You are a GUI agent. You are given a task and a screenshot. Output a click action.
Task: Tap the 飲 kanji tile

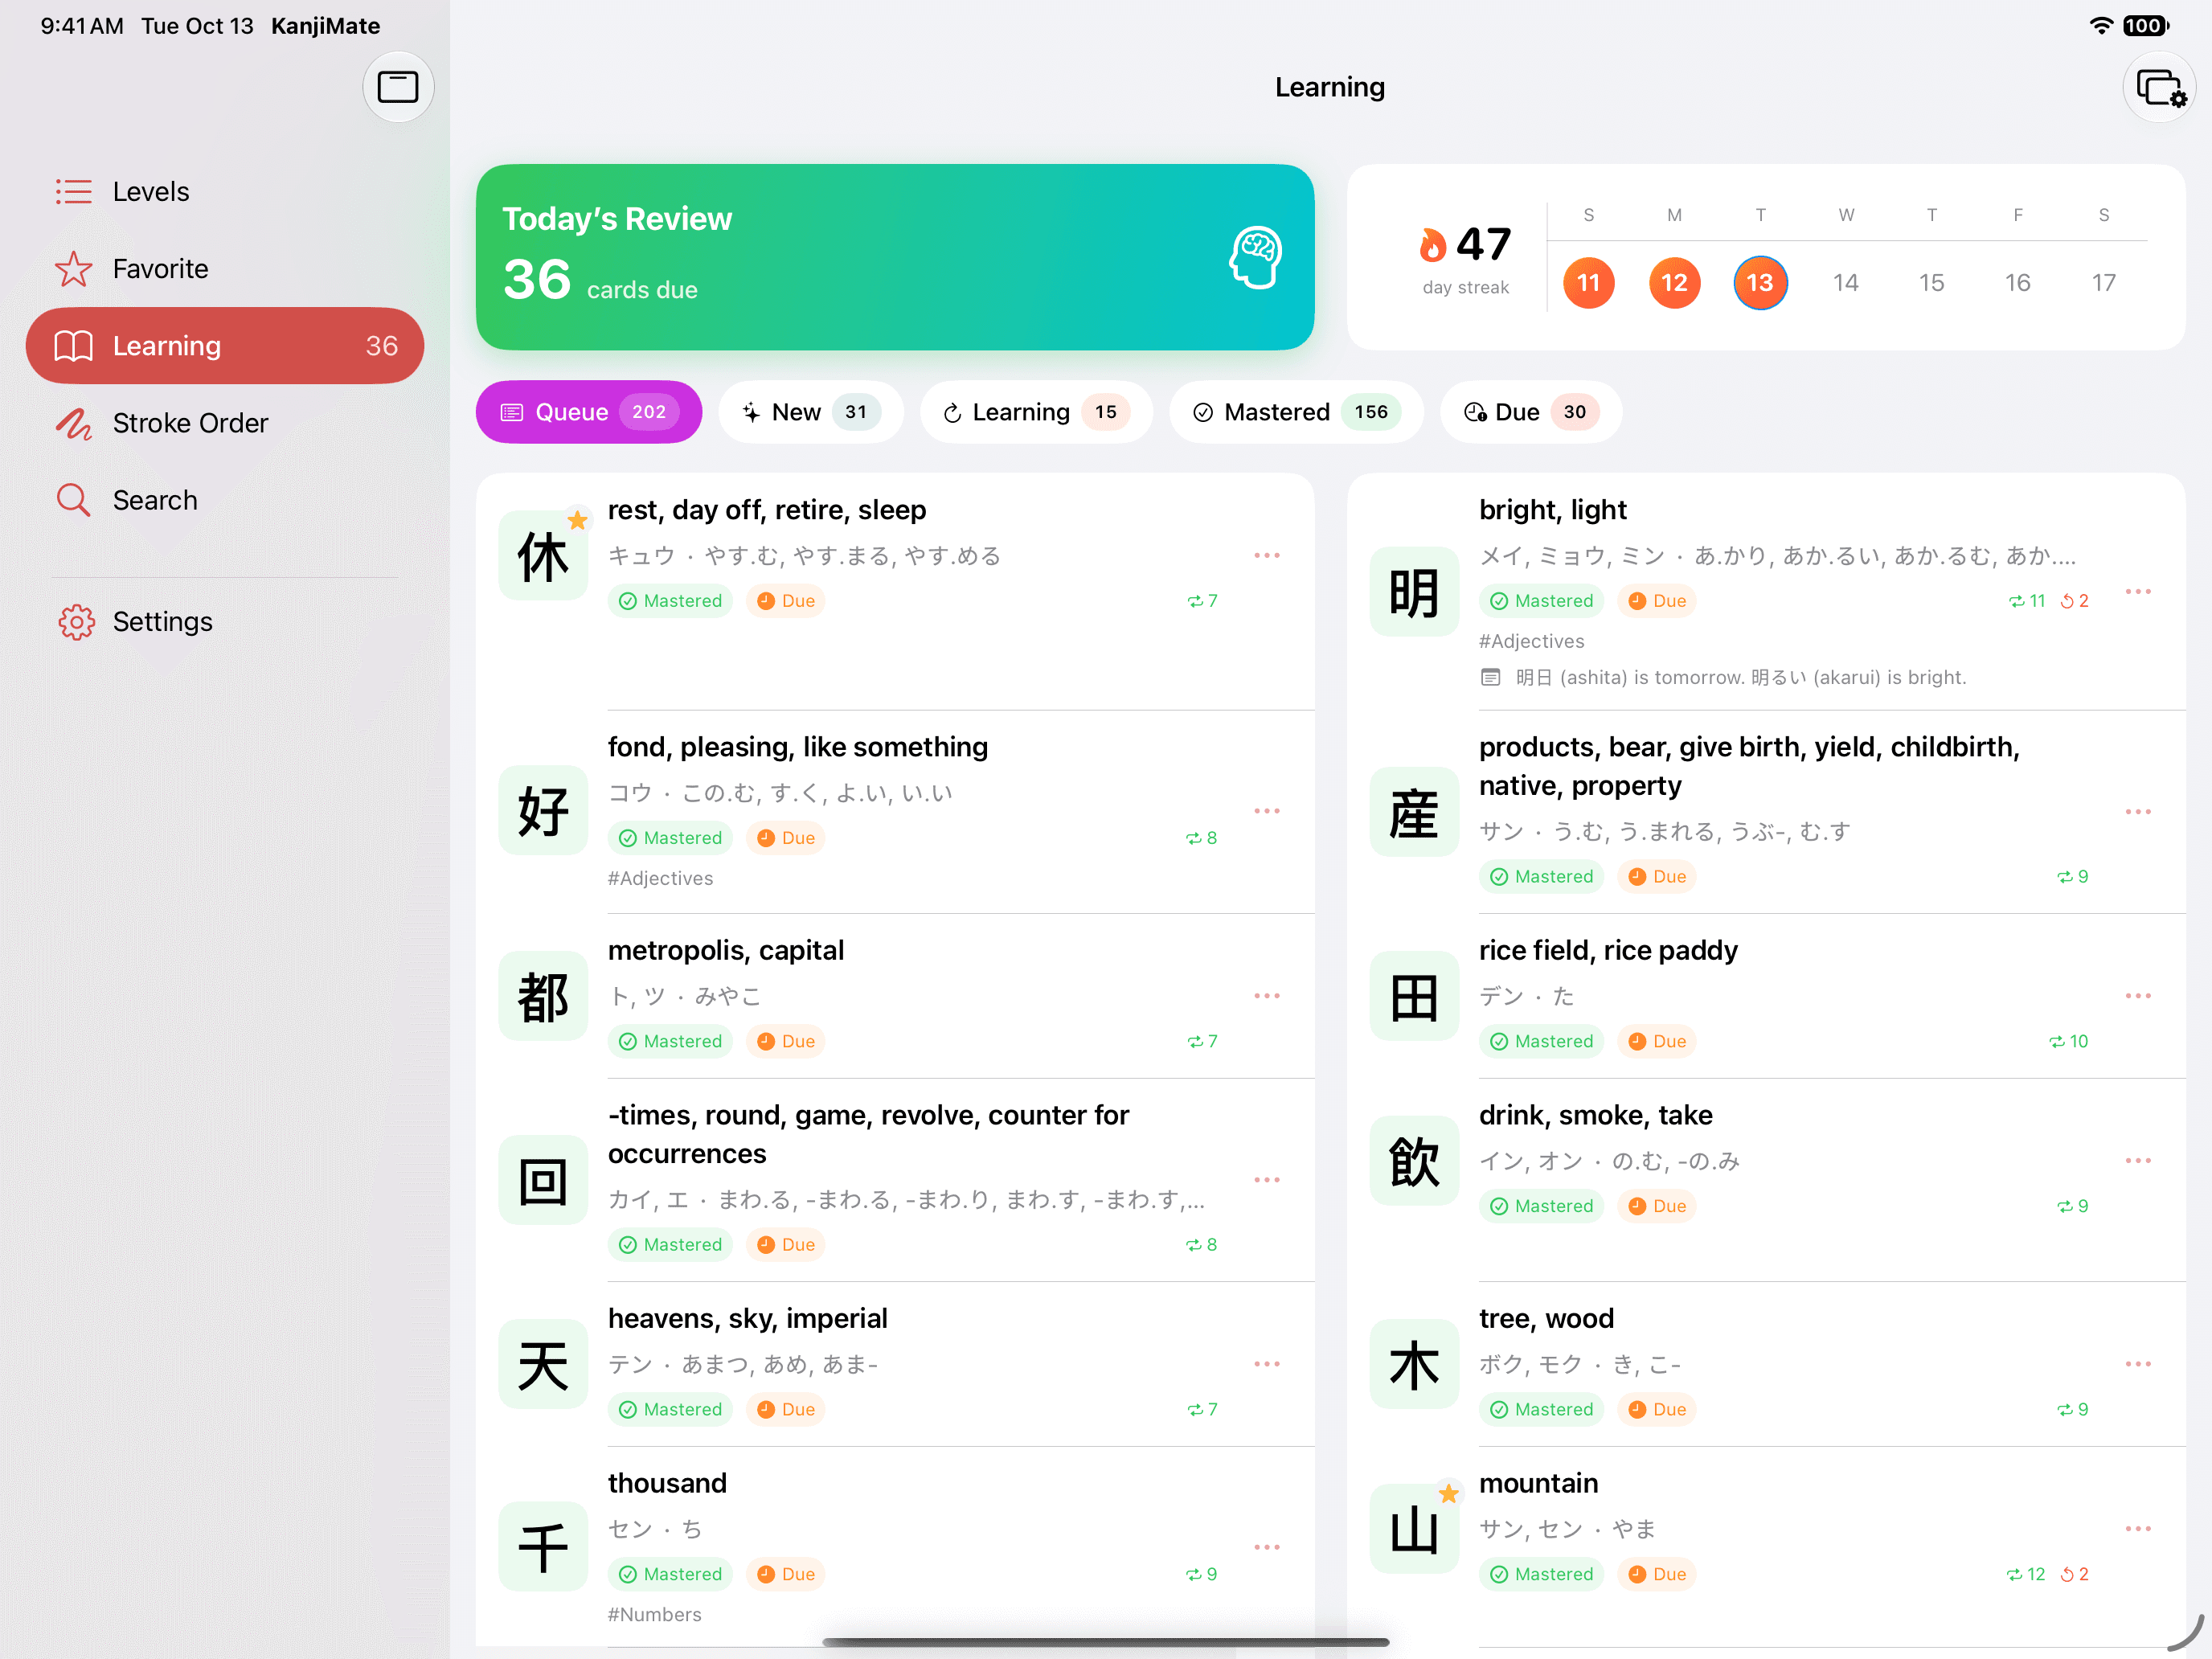1414,1161
